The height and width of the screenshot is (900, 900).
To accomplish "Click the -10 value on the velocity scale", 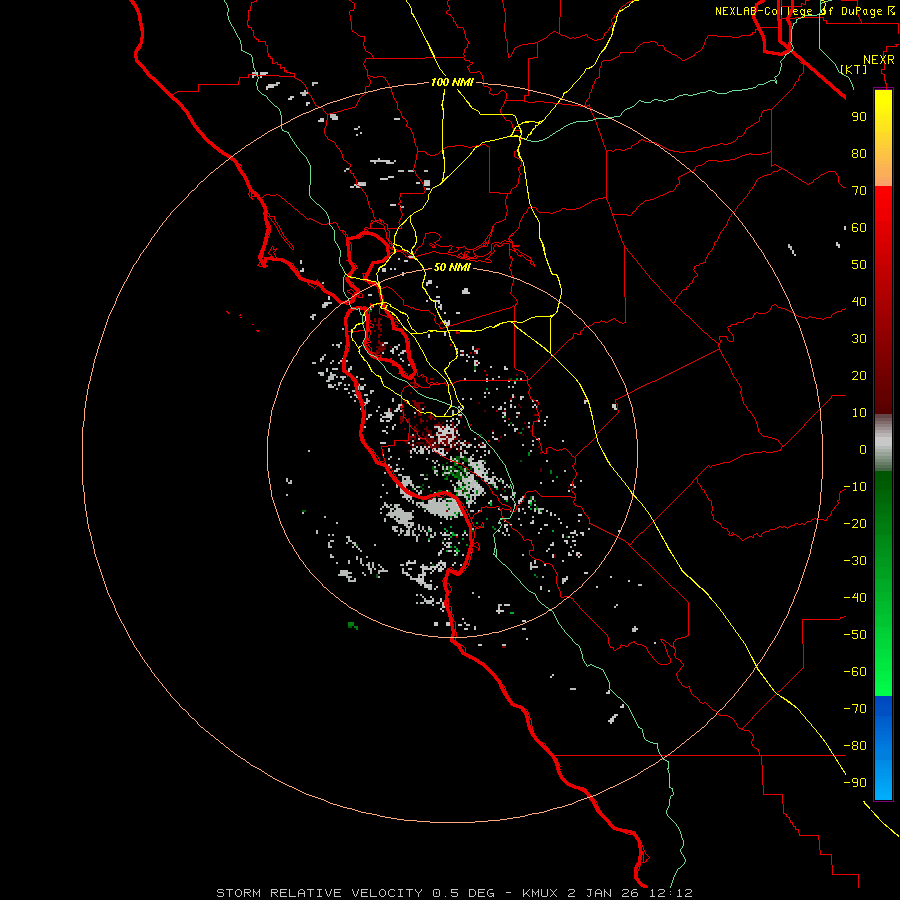I will (855, 487).
